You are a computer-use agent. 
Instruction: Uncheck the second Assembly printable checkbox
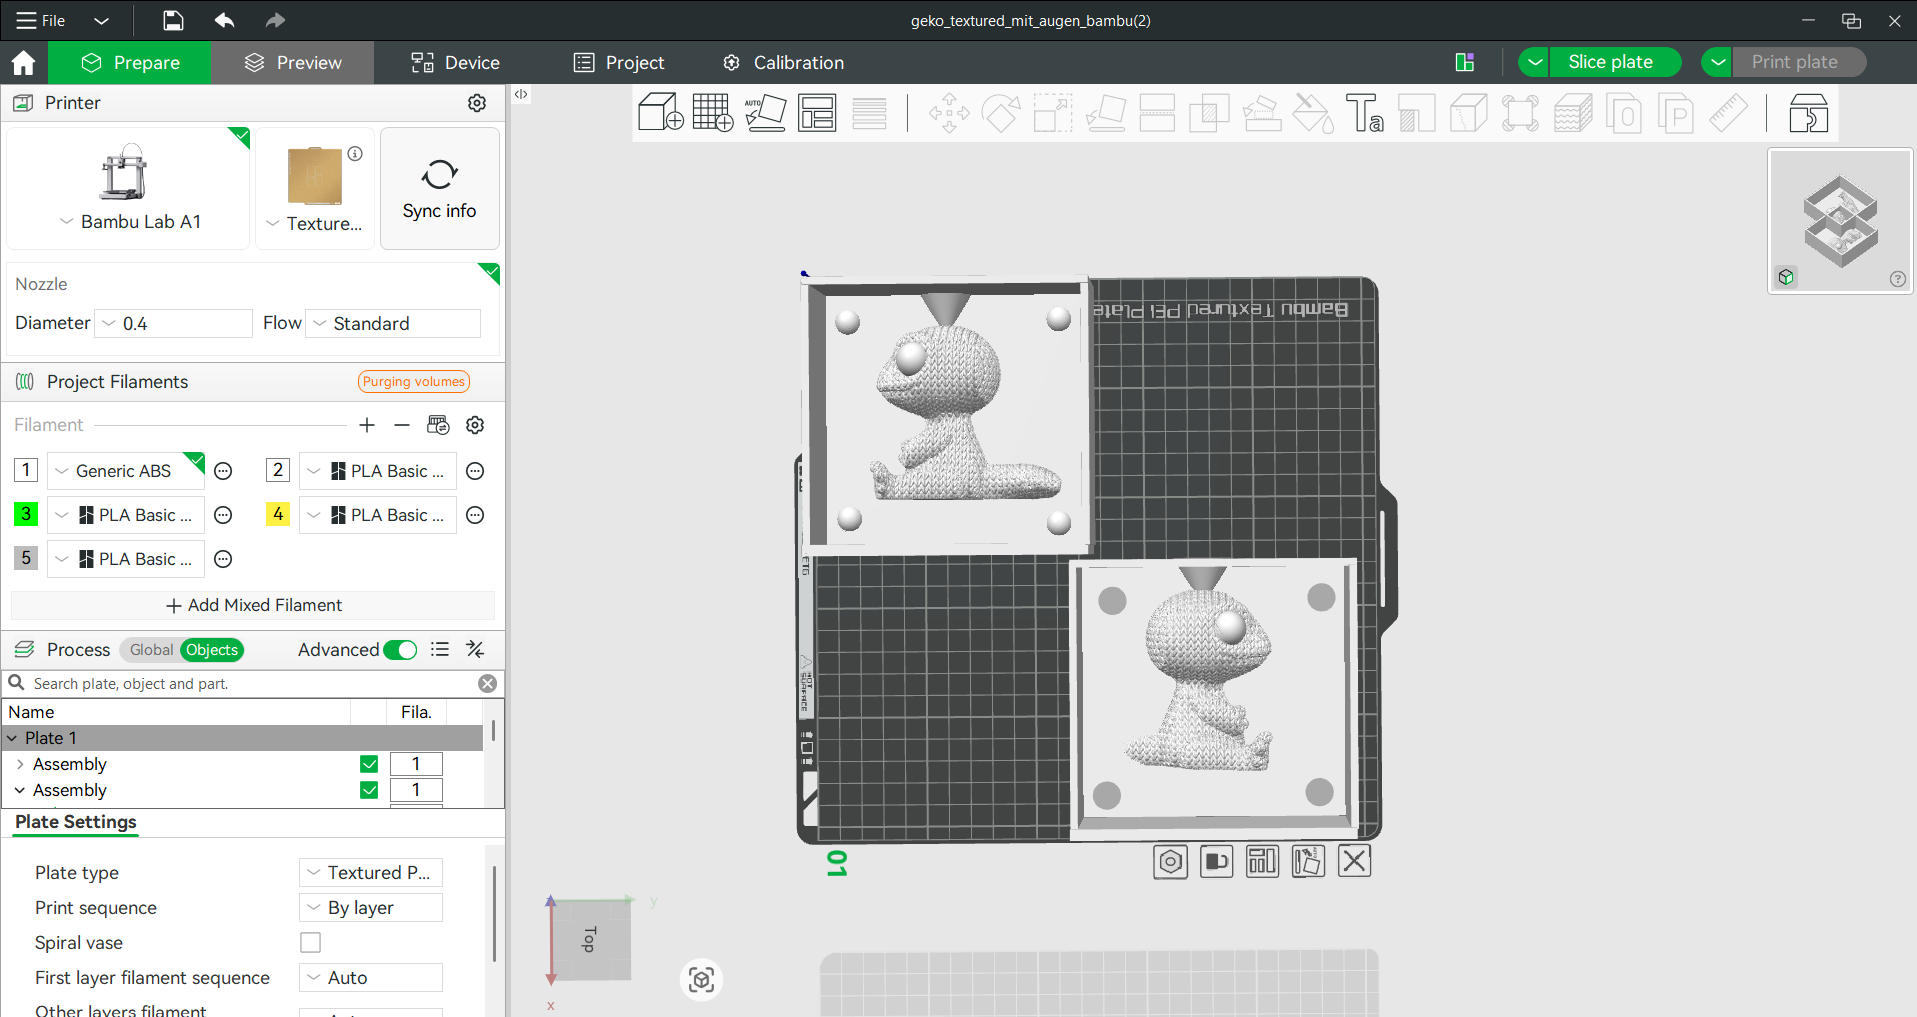(369, 790)
